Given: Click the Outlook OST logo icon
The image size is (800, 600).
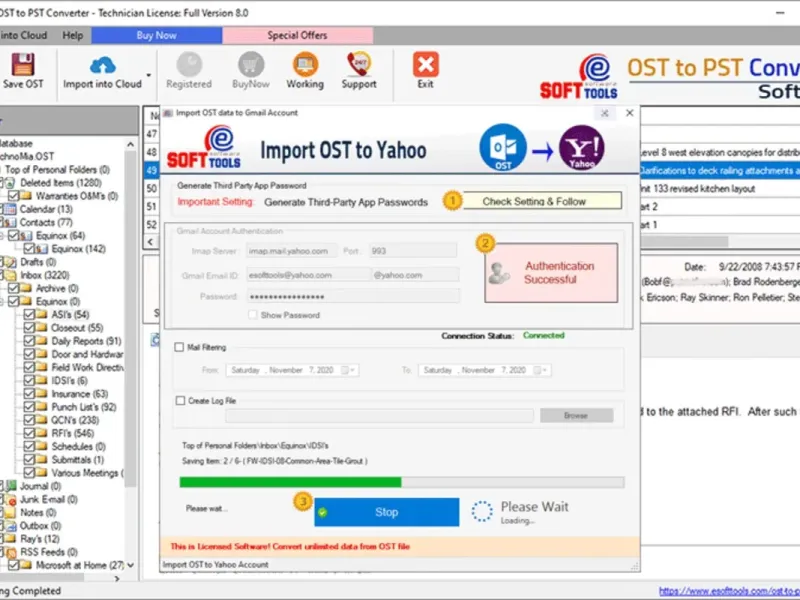Looking at the screenshot, I should (x=503, y=147).
